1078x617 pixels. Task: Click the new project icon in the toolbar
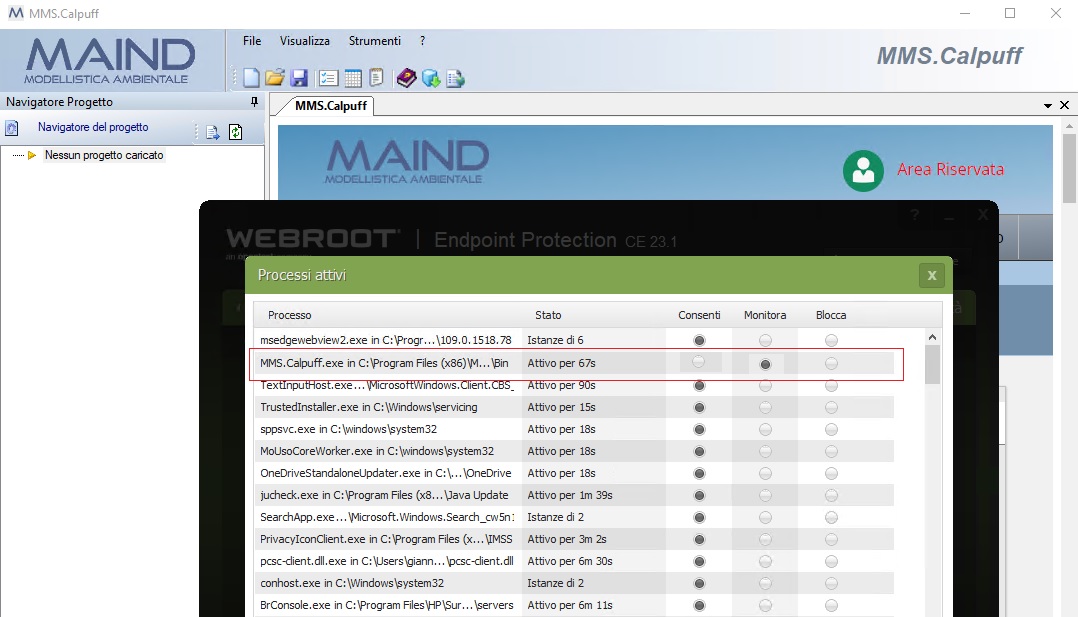[x=251, y=78]
